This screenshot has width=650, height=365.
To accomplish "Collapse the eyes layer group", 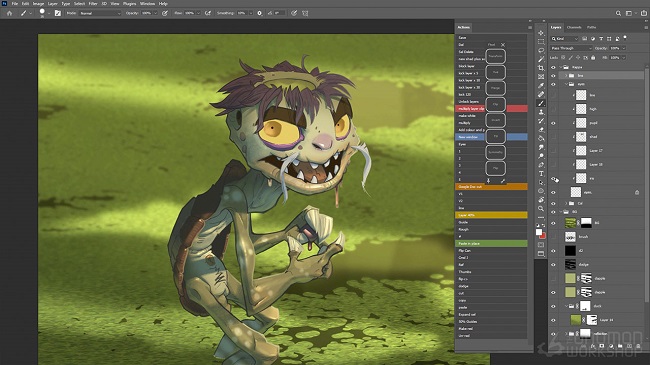I will pos(566,84).
